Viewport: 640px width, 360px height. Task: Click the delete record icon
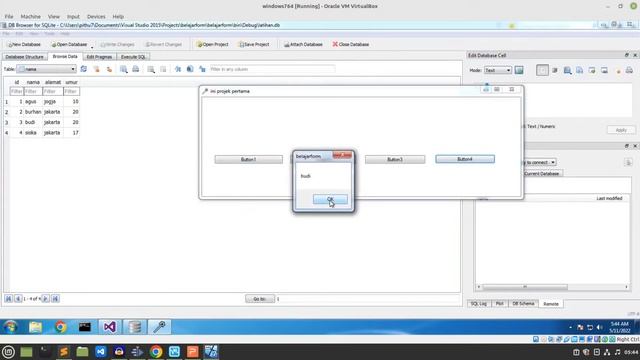click(x=163, y=69)
